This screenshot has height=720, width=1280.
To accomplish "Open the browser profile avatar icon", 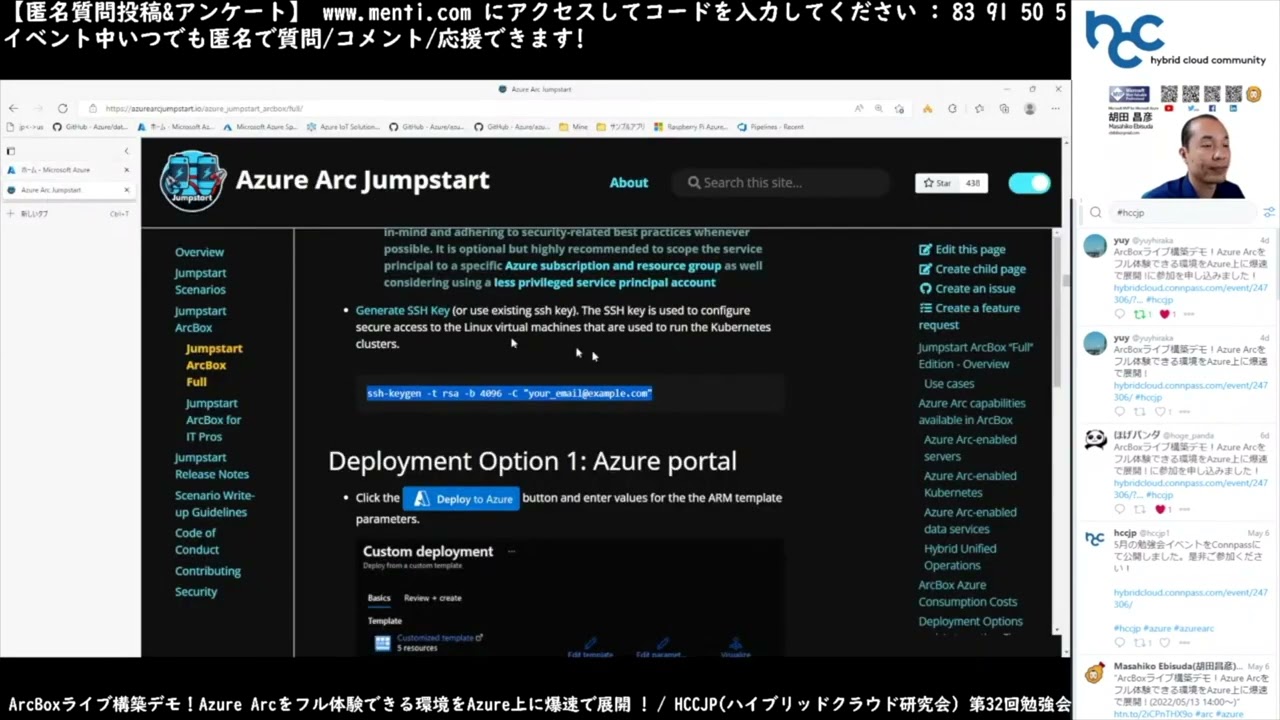I will click(1028, 108).
